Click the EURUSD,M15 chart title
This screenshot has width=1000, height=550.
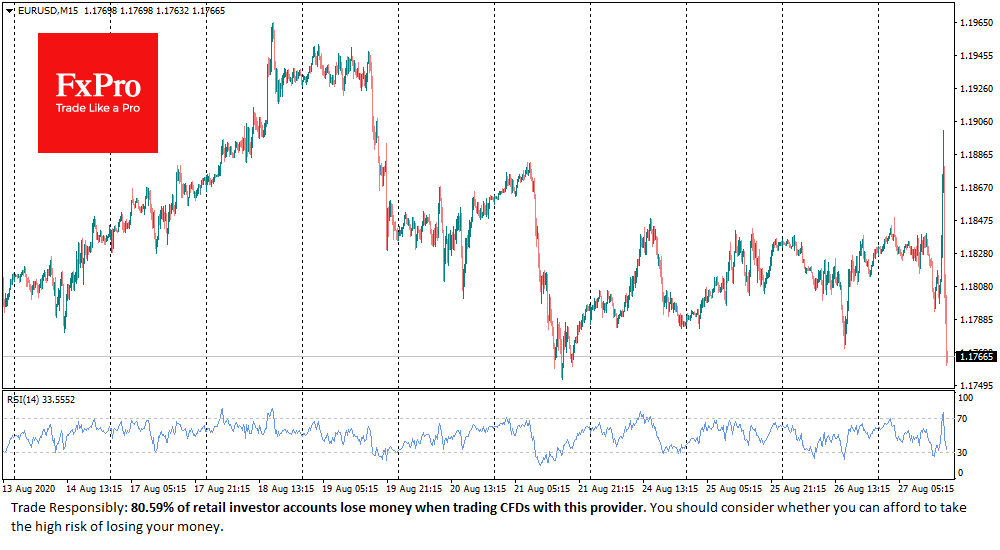[x=46, y=11]
